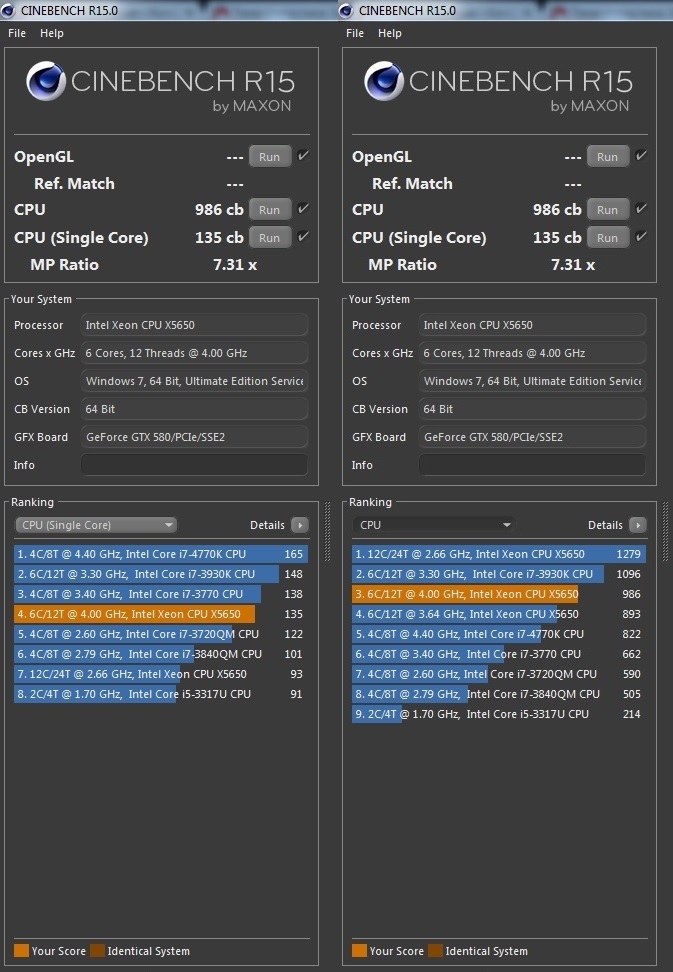Toggle the OpenGL checkbox in left window
This screenshot has width=673, height=972.
(x=303, y=156)
